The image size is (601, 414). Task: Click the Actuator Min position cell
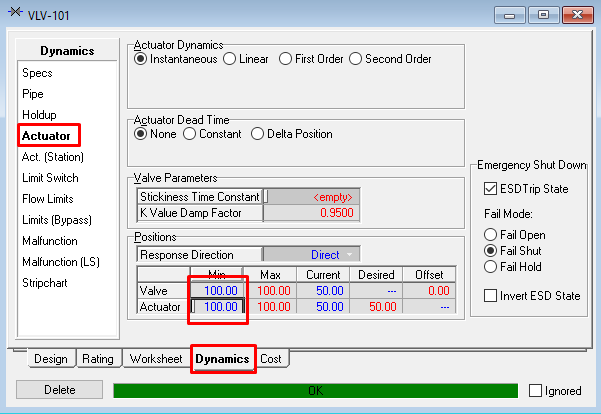point(217,307)
